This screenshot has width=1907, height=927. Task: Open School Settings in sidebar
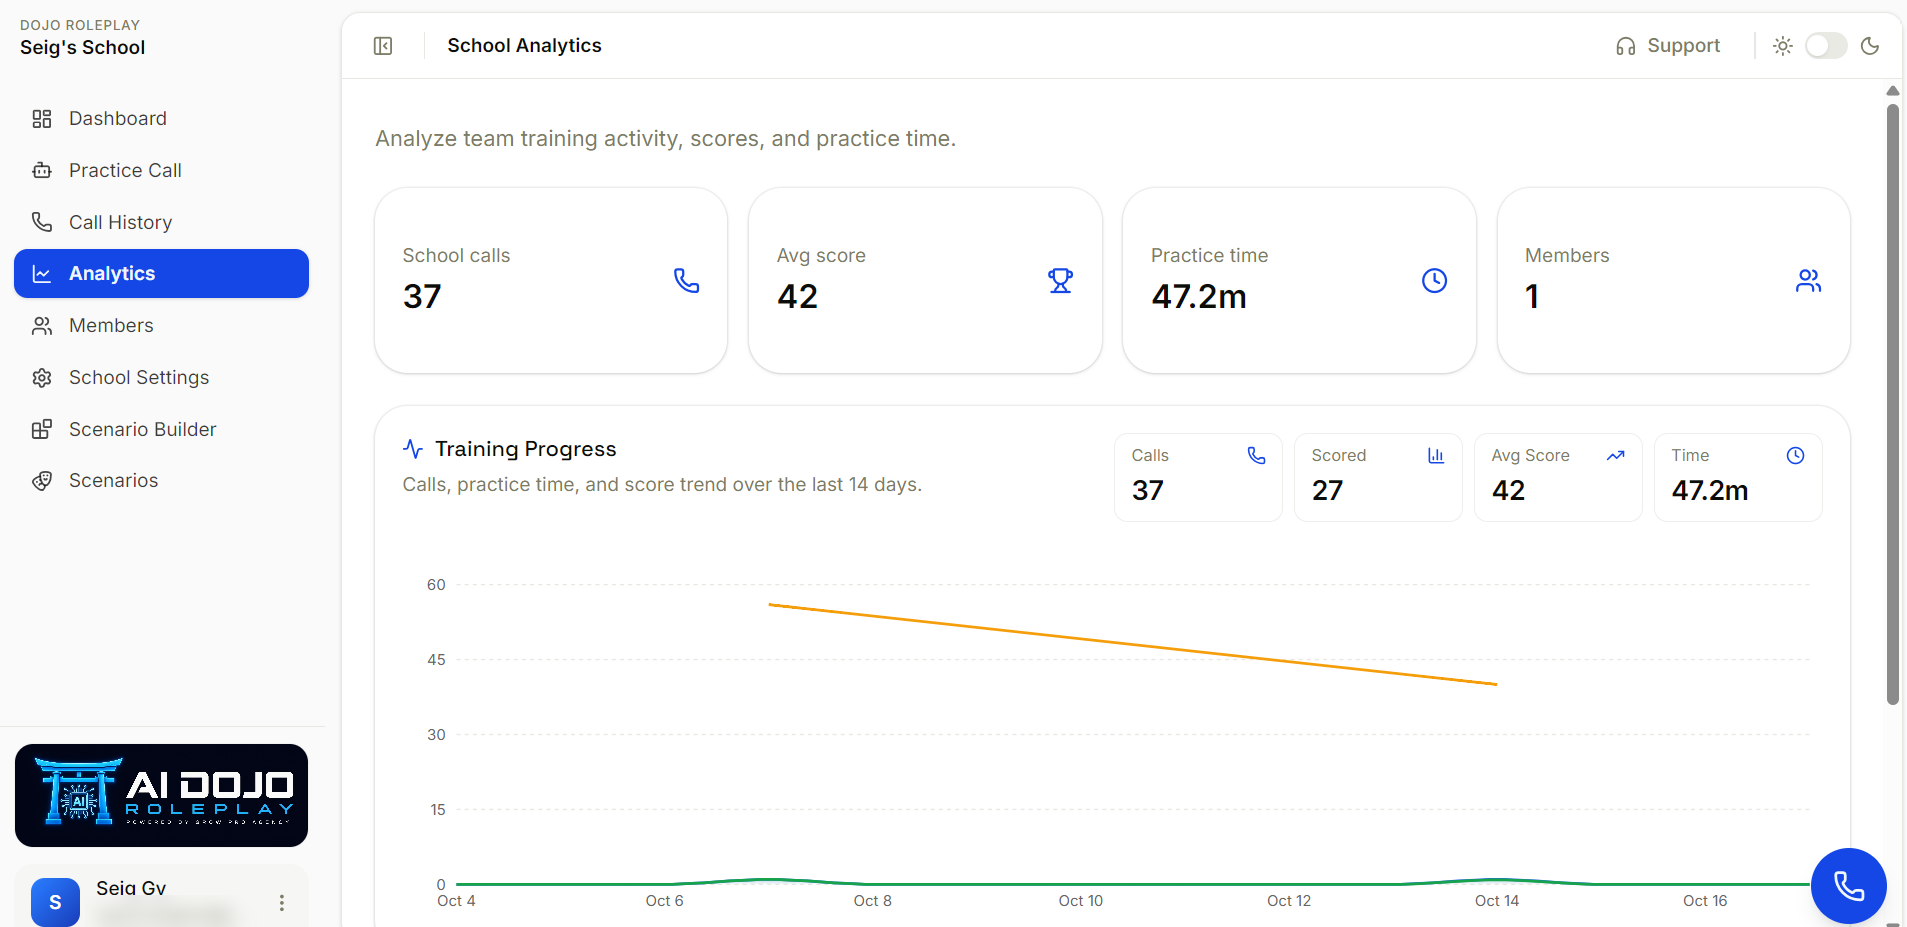coord(161,378)
